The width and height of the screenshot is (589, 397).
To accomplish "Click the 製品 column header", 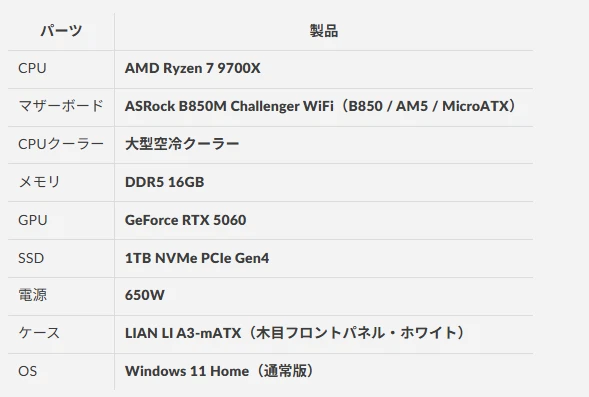I will click(324, 31).
